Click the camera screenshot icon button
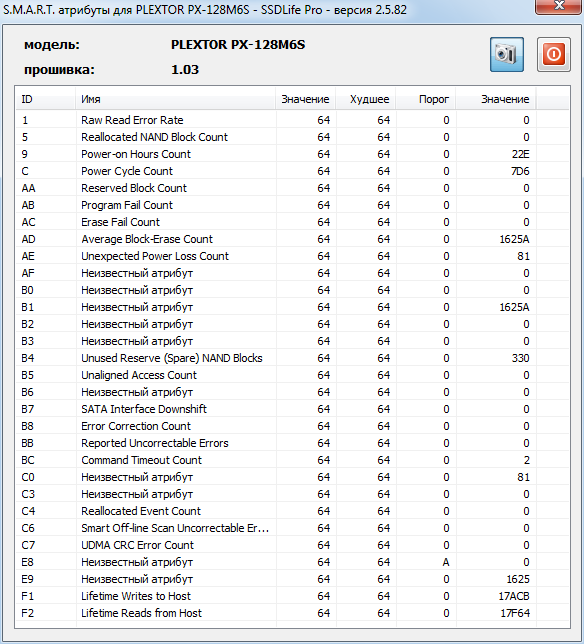Viewport: 584px width, 644px height. 506,54
